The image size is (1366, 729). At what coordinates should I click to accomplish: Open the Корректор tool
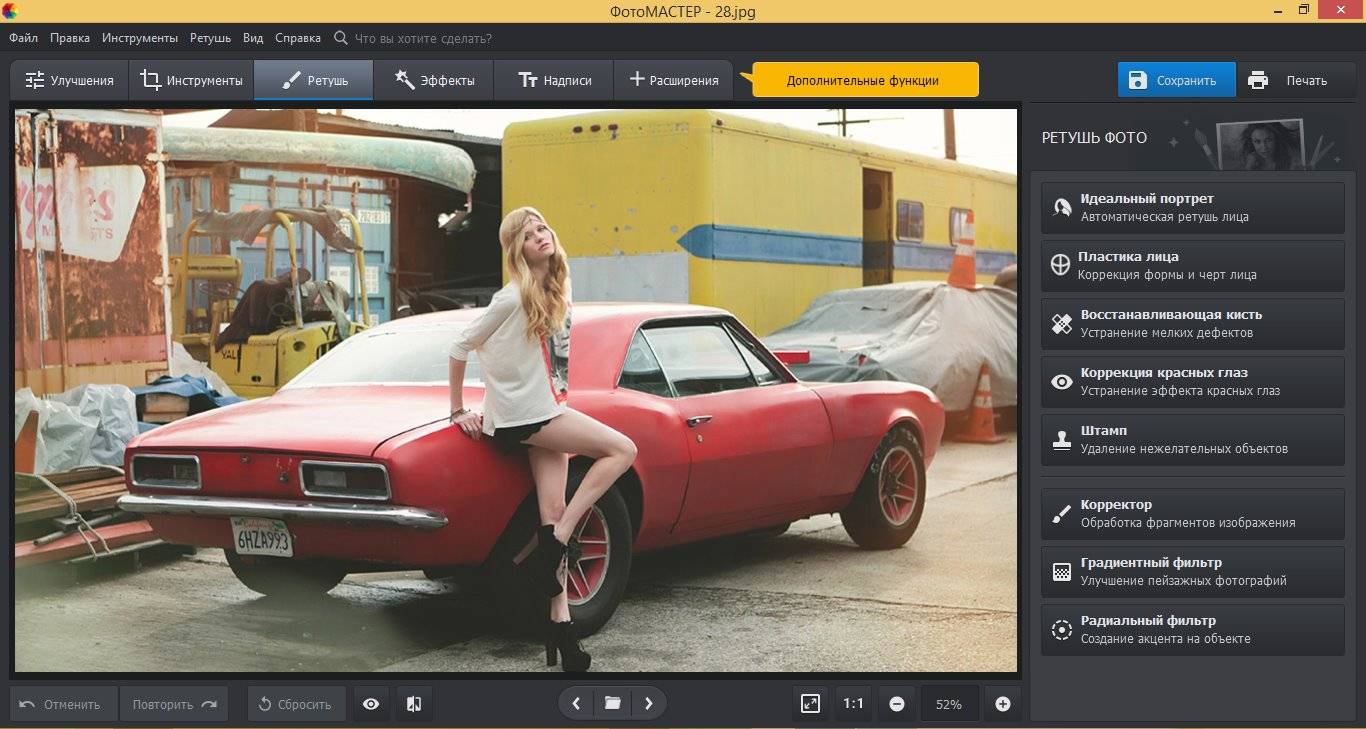(1192, 513)
